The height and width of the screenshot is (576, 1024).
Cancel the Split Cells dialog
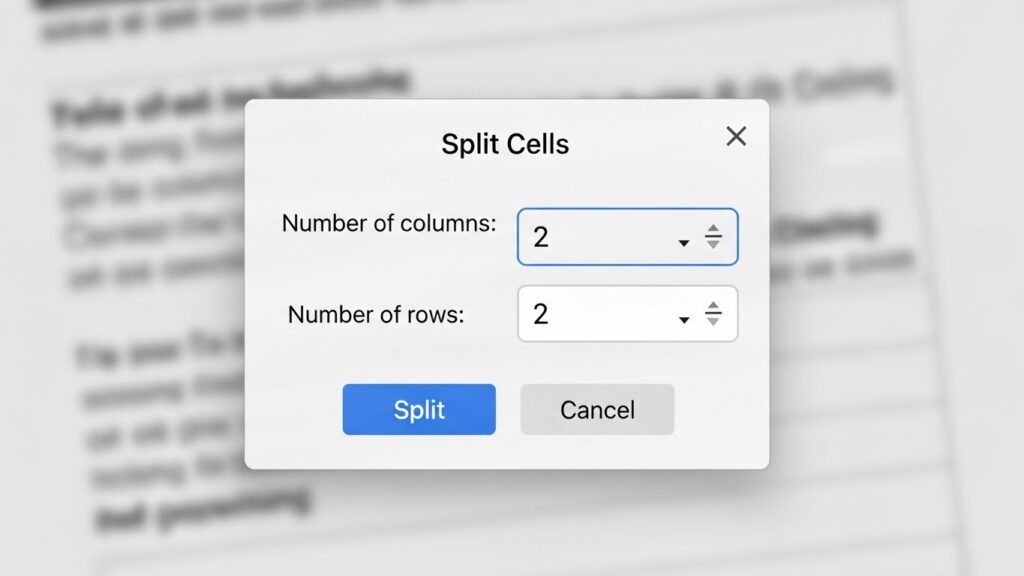click(x=597, y=410)
